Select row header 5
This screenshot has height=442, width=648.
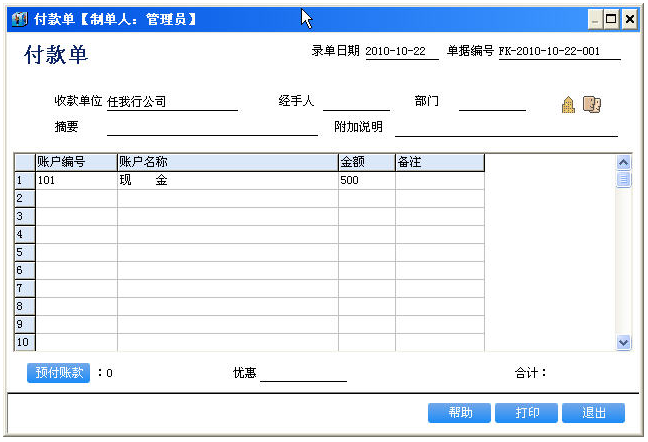click(x=25, y=252)
